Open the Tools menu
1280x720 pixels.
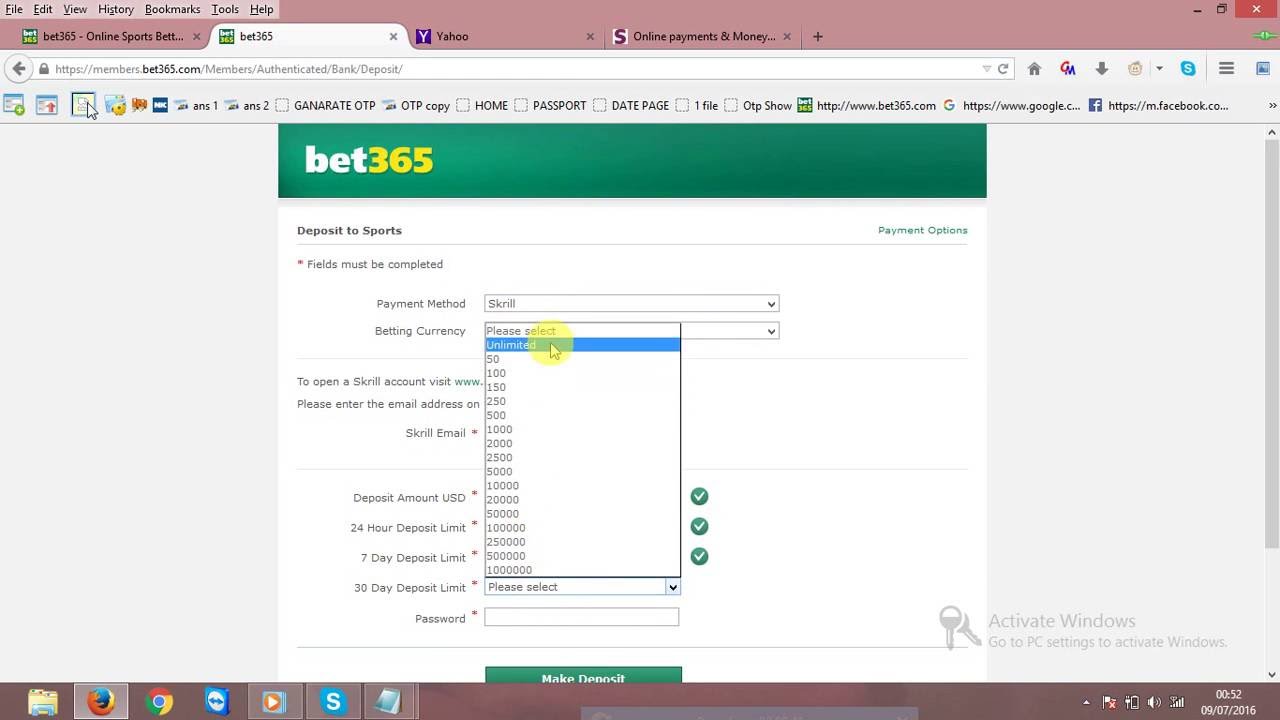click(x=225, y=9)
